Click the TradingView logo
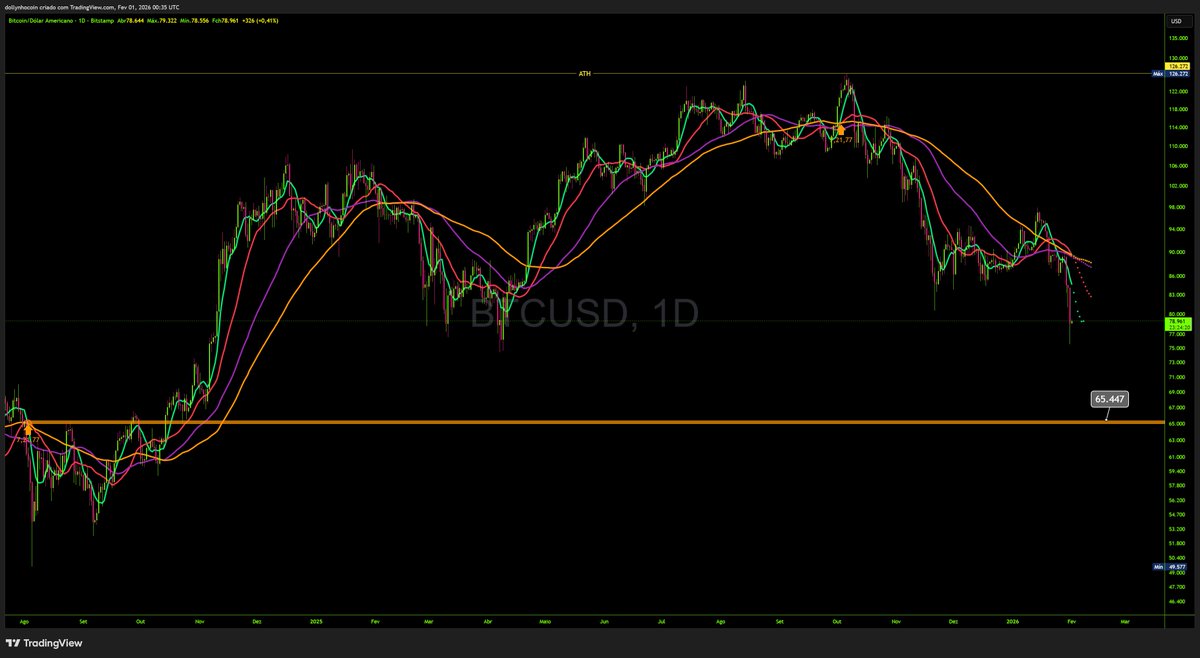The image size is (1200, 658). [x=44, y=644]
